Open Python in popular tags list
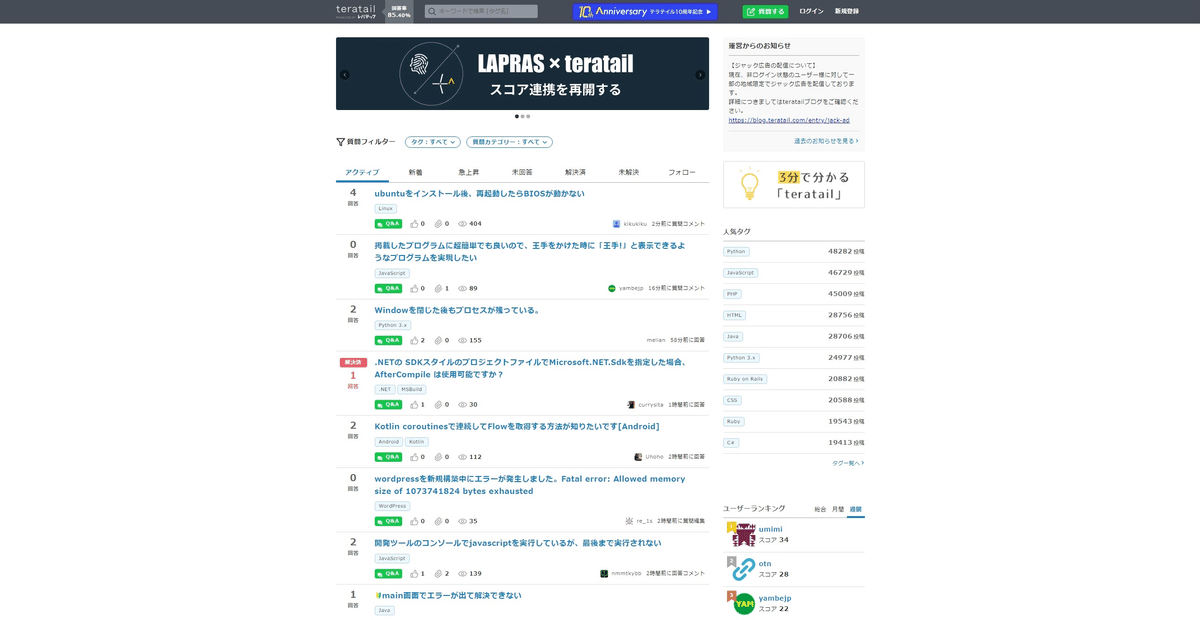This screenshot has height=620, width=1200. coord(736,252)
